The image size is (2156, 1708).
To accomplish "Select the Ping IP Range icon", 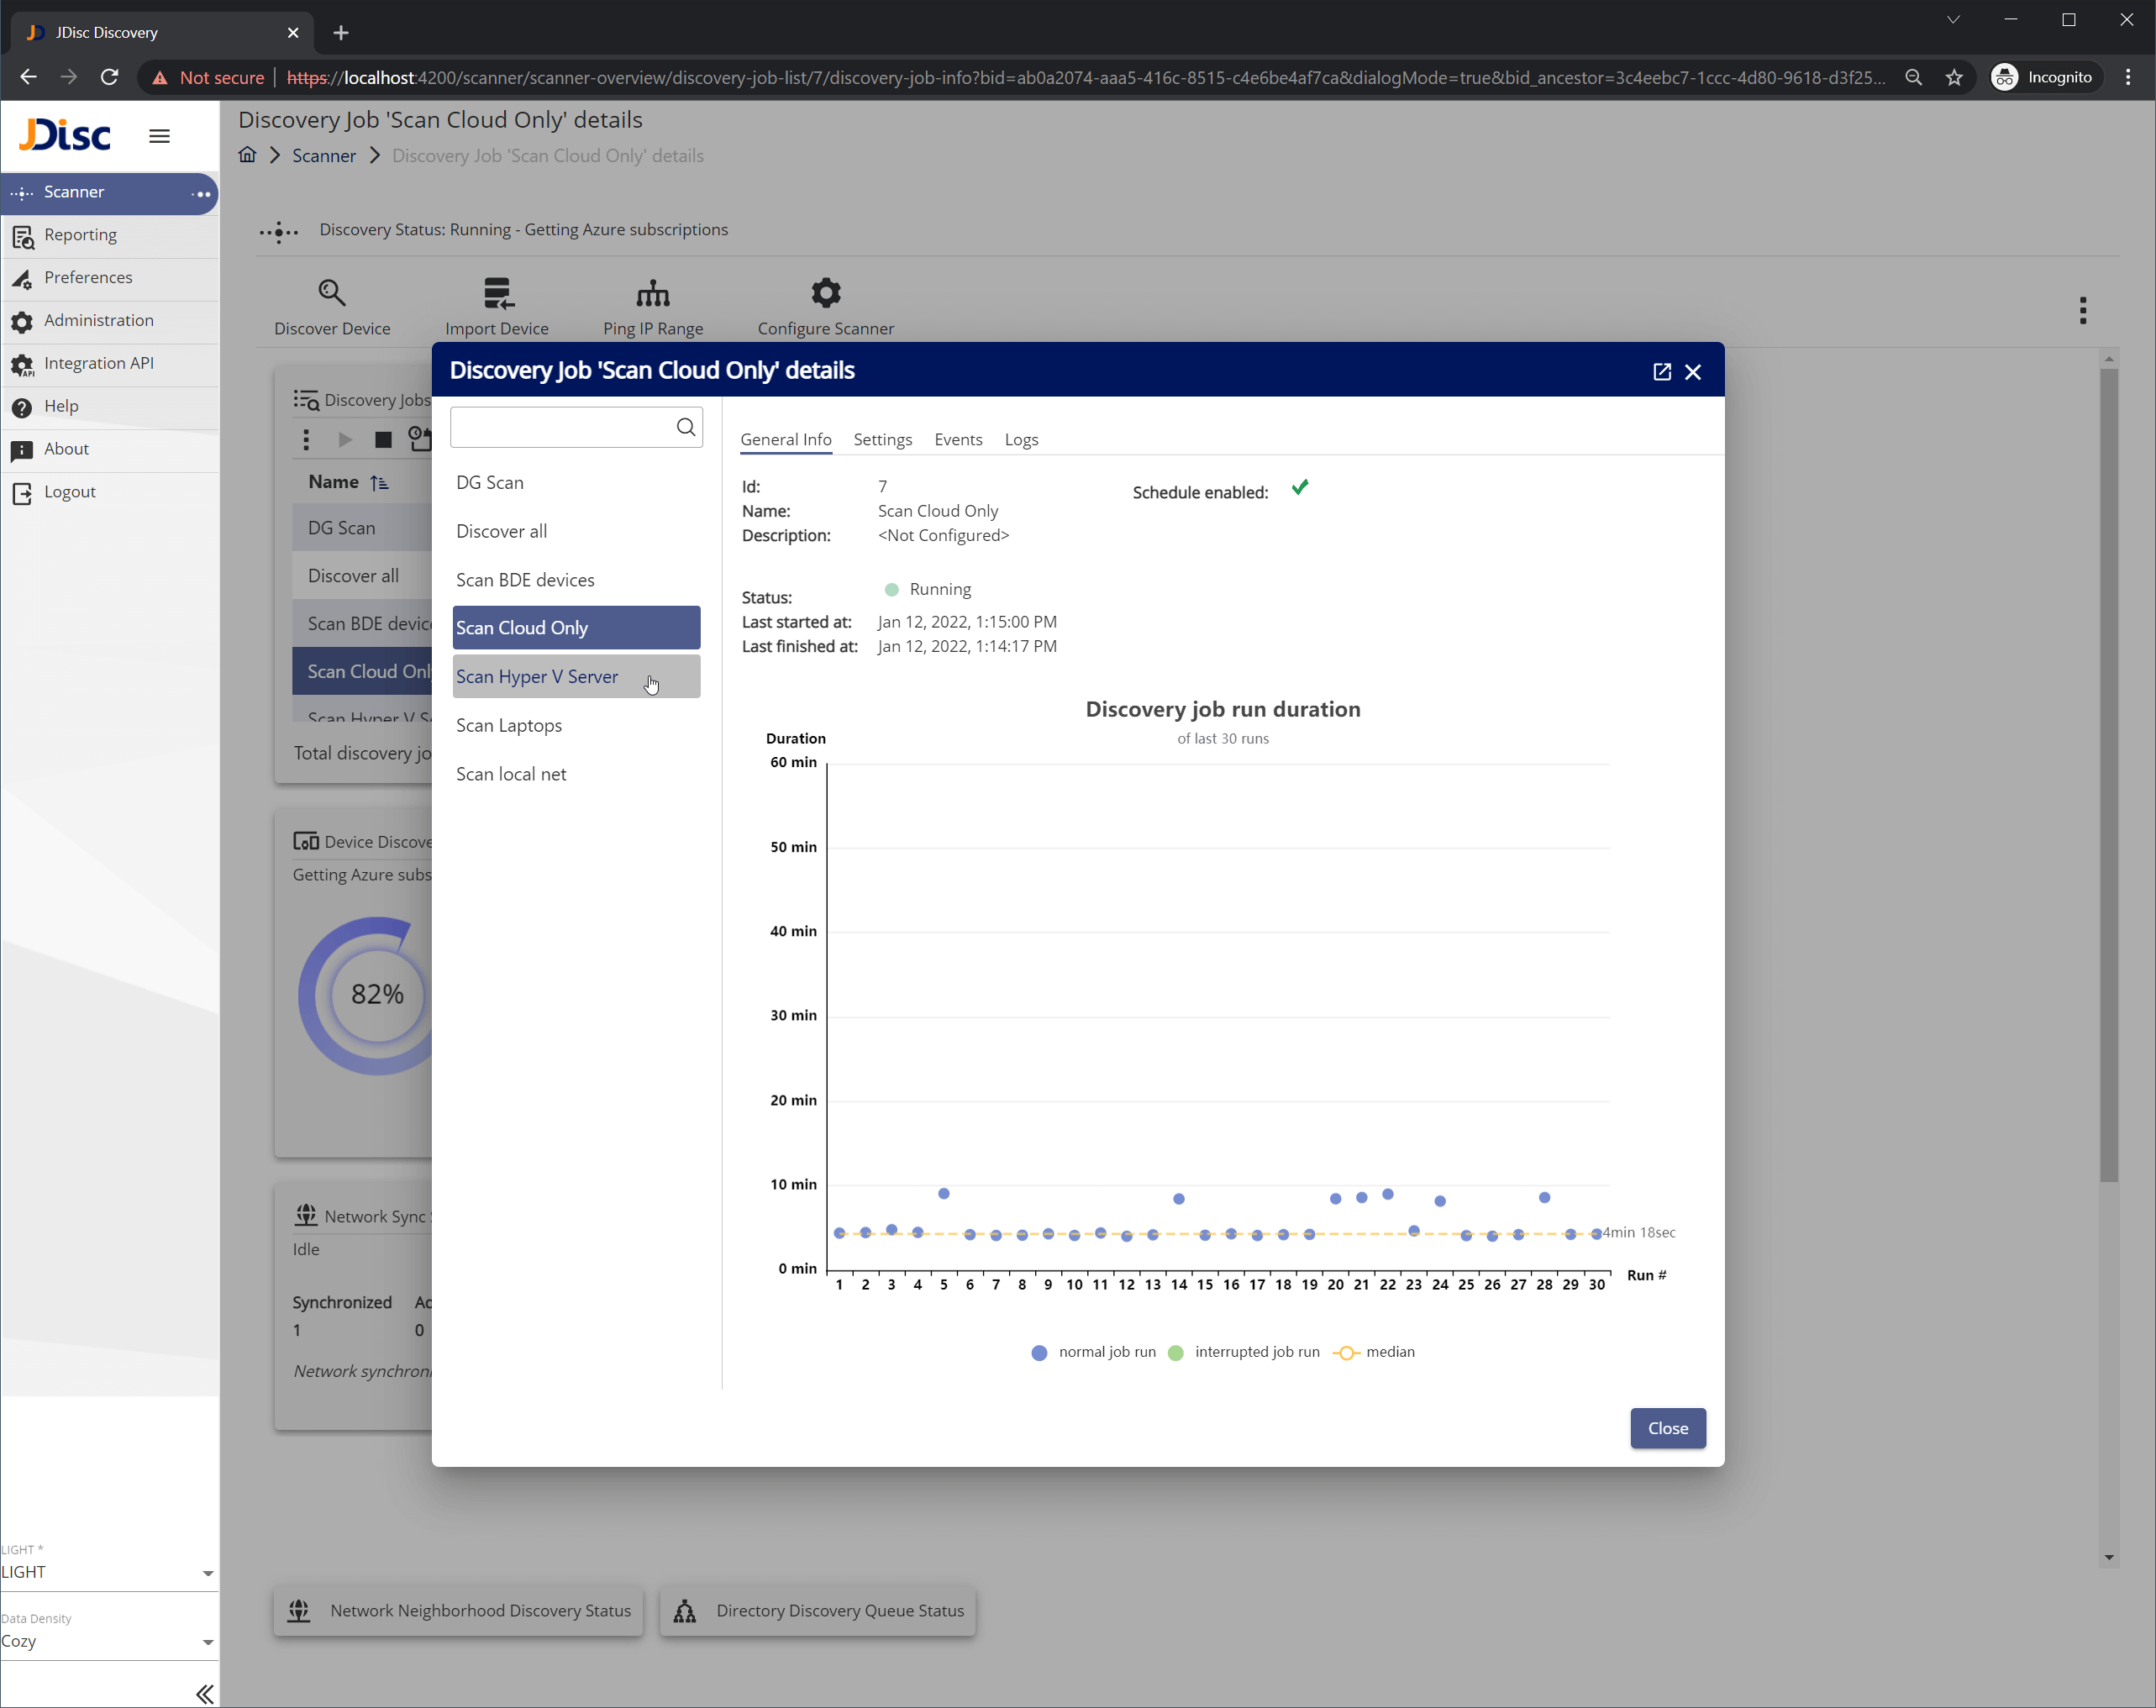I will click(653, 293).
